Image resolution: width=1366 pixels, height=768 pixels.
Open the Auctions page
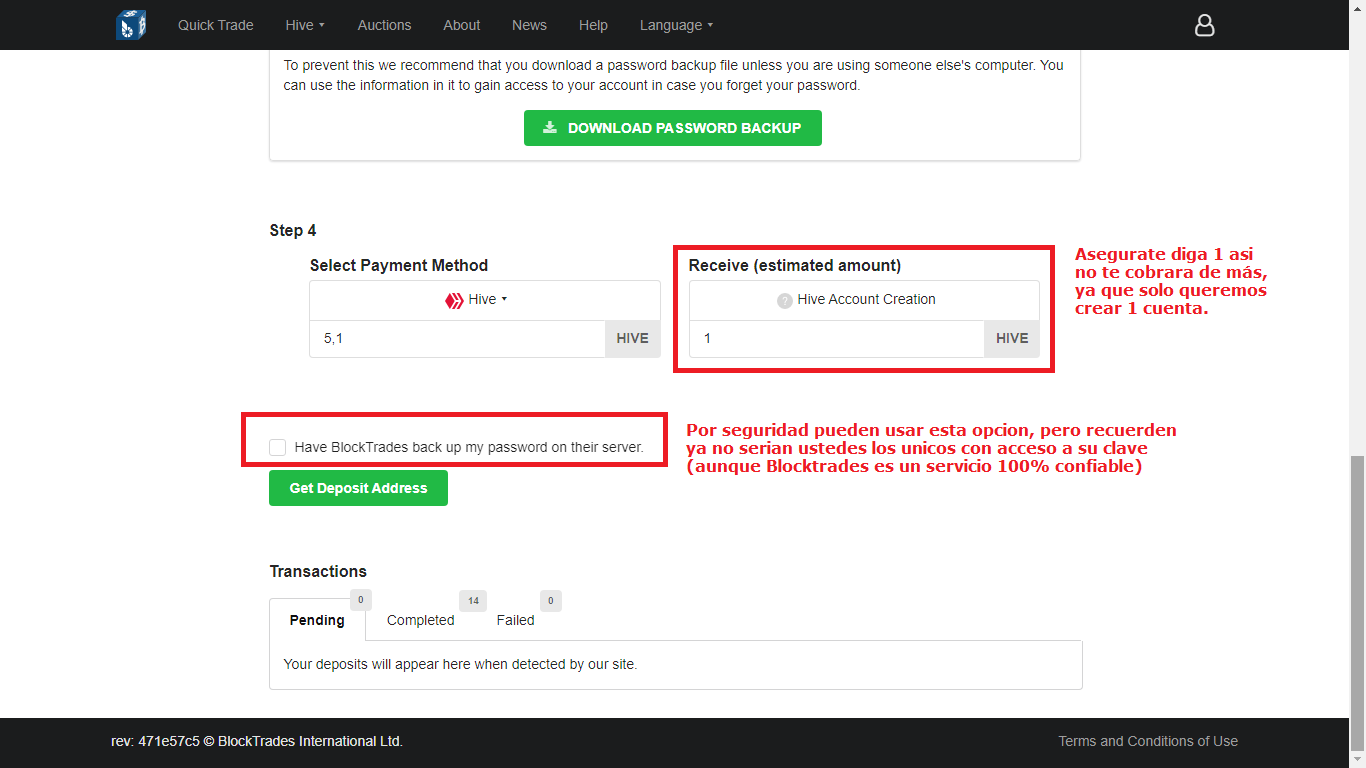pyautogui.click(x=384, y=25)
